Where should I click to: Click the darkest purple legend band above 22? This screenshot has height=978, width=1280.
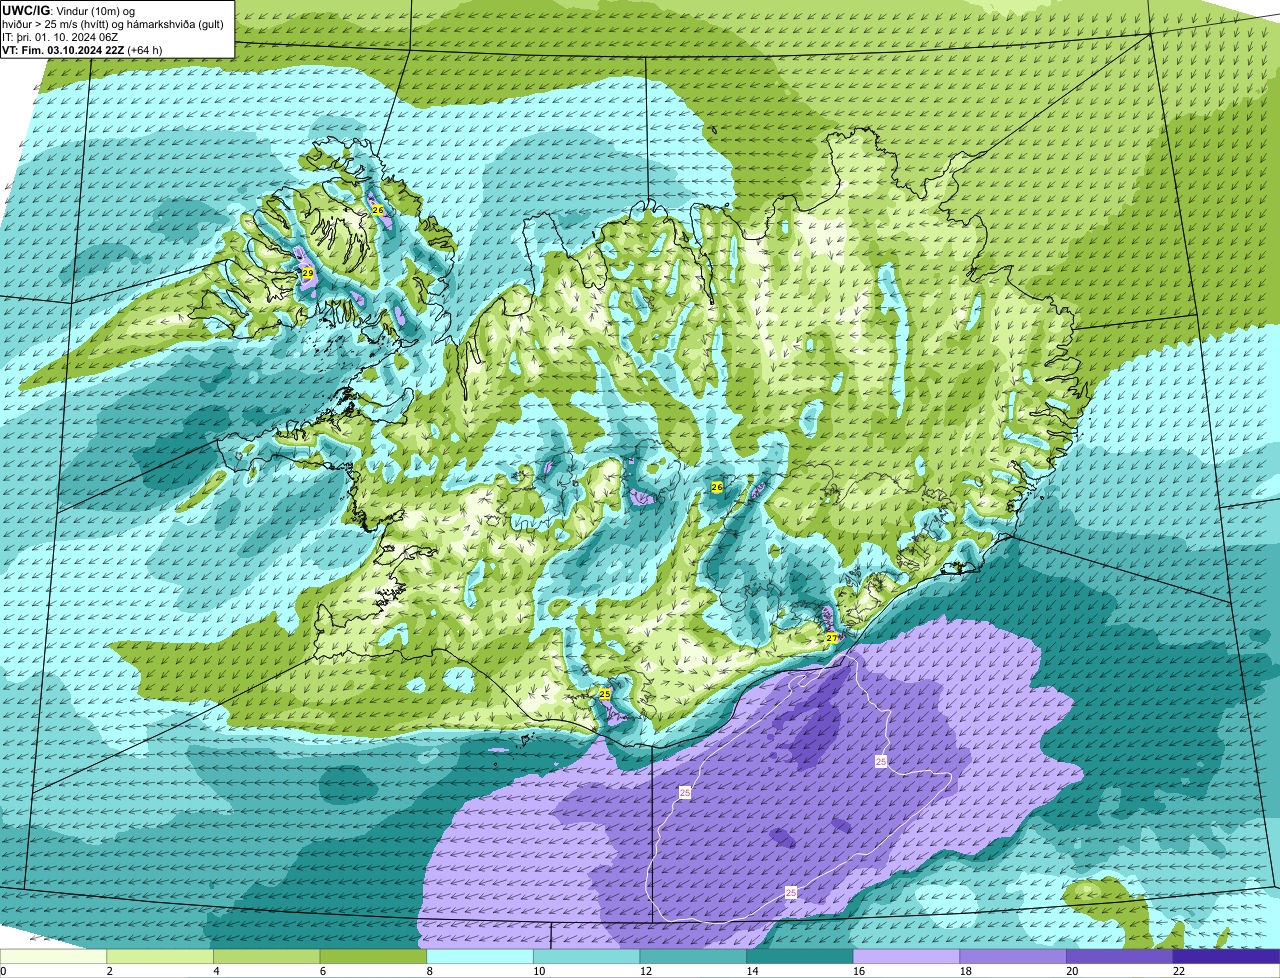pos(1226,957)
